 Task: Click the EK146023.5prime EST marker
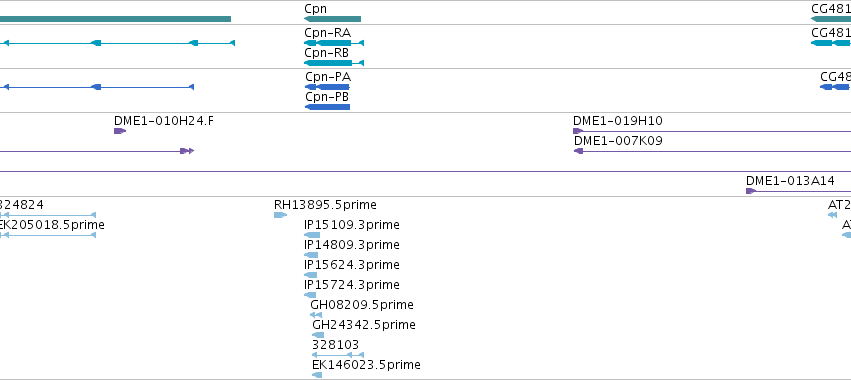pos(317,375)
